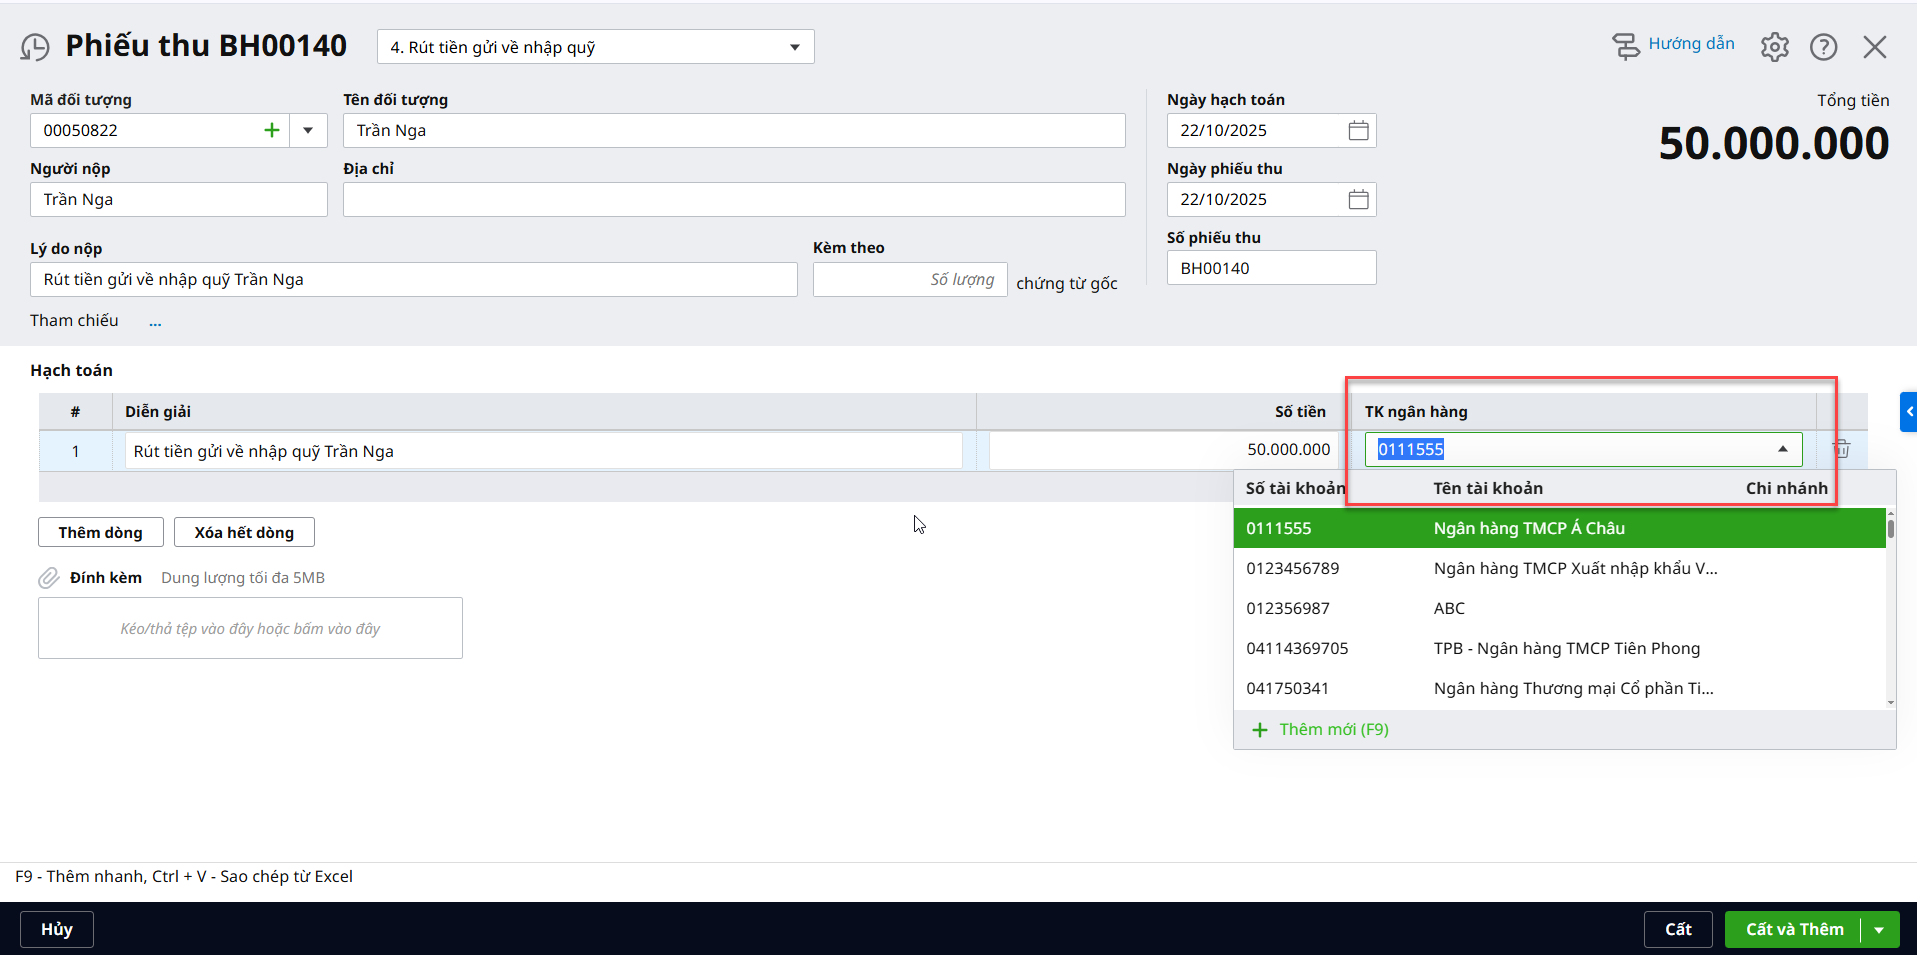Click green plus to add new đối tượng
Viewport: 1917px width, 955px height.
point(271,130)
